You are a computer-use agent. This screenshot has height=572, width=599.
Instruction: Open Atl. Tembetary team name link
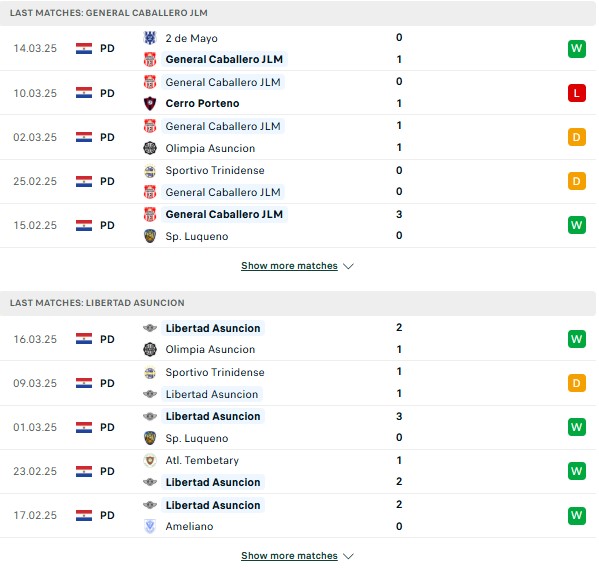coord(202,460)
